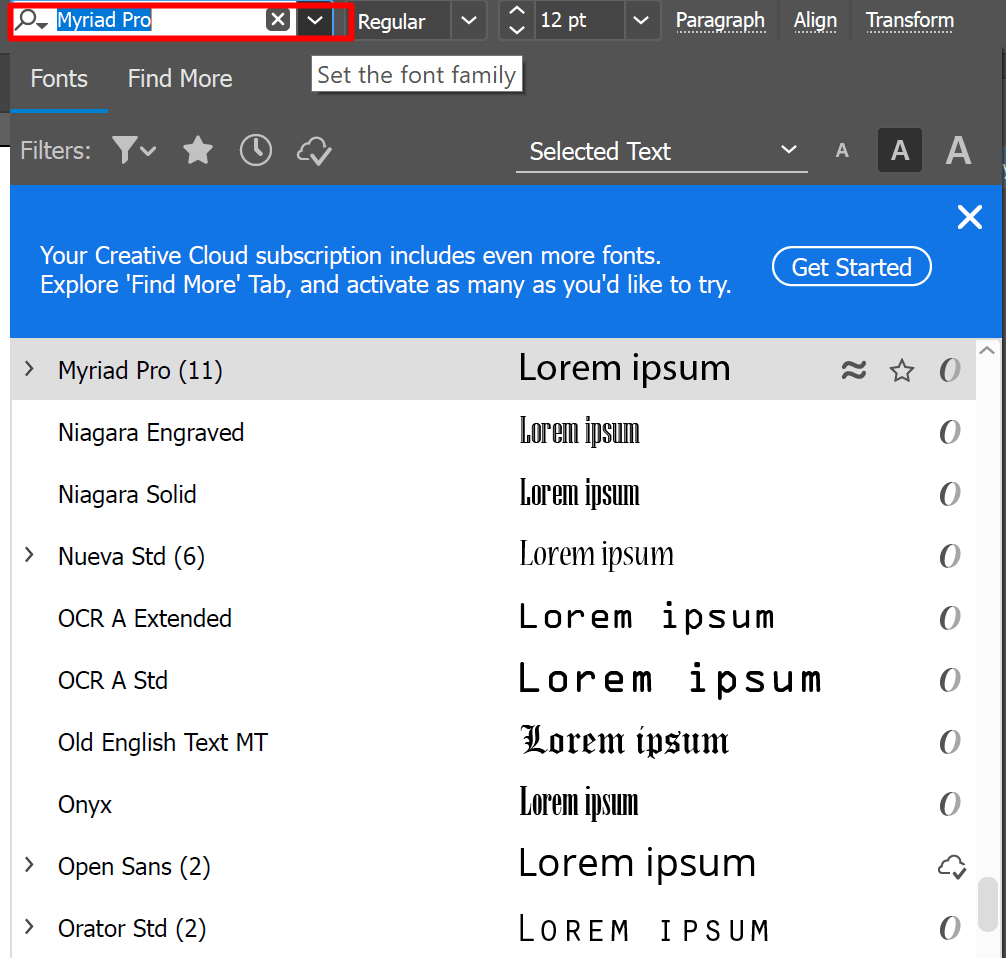Open the font family dropdown arrow
Viewport: 1006px width, 958px height.
(314, 21)
